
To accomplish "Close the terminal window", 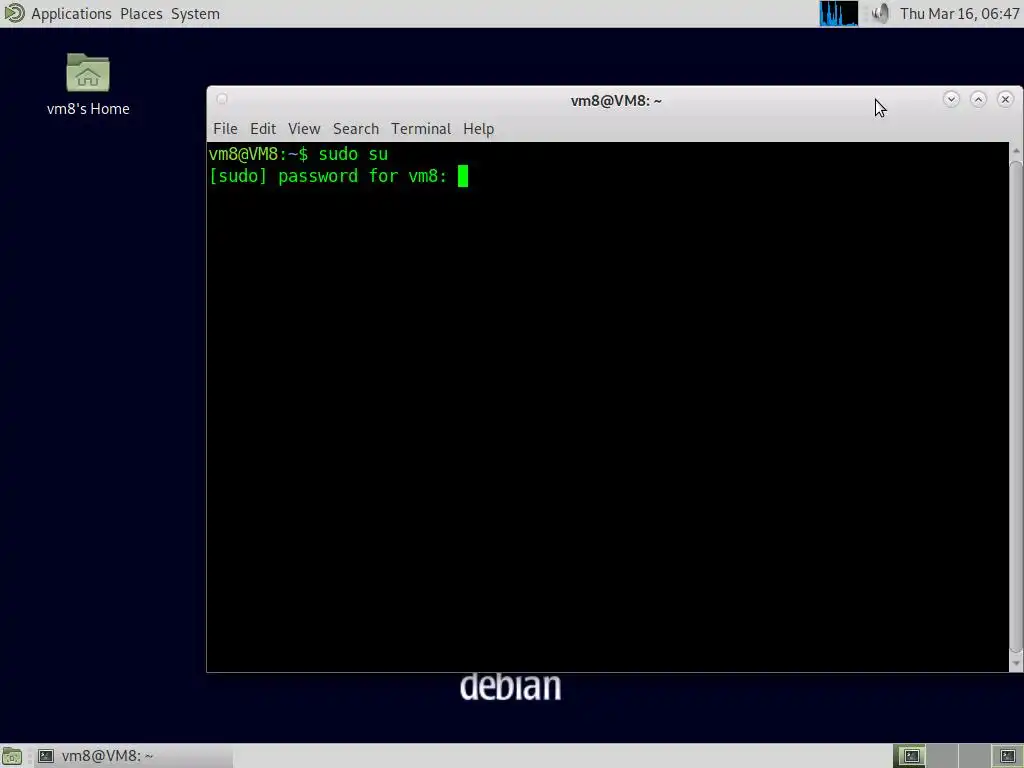I will coord(1005,99).
